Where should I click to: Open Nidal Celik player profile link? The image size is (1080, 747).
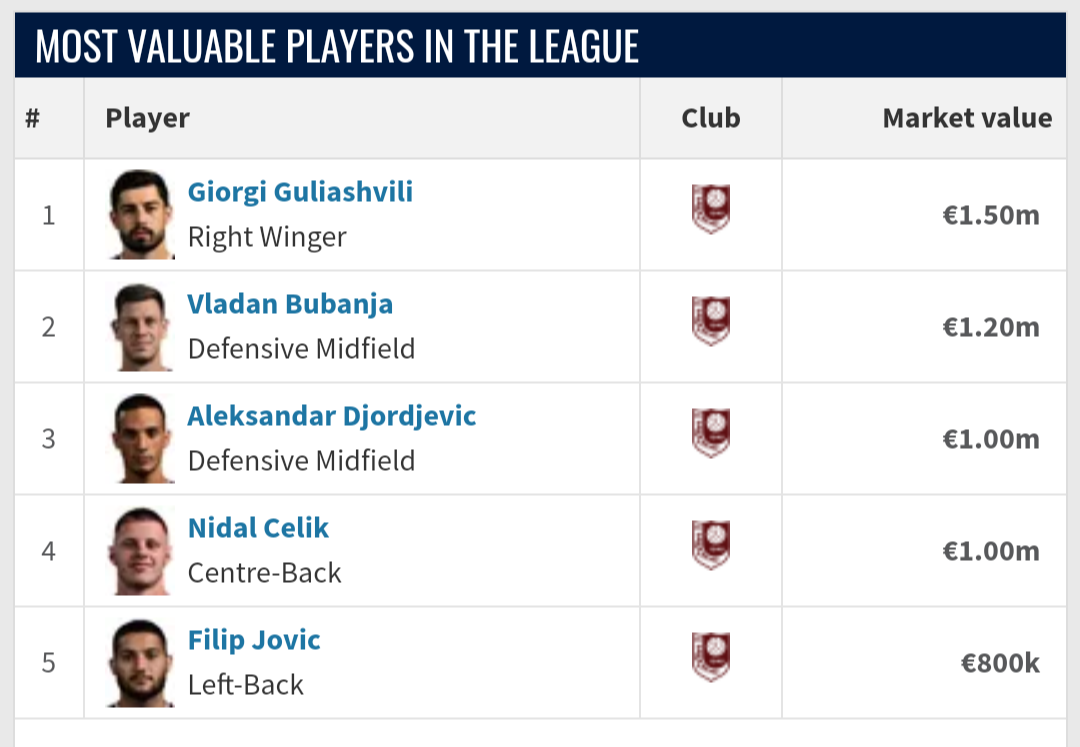(x=258, y=528)
